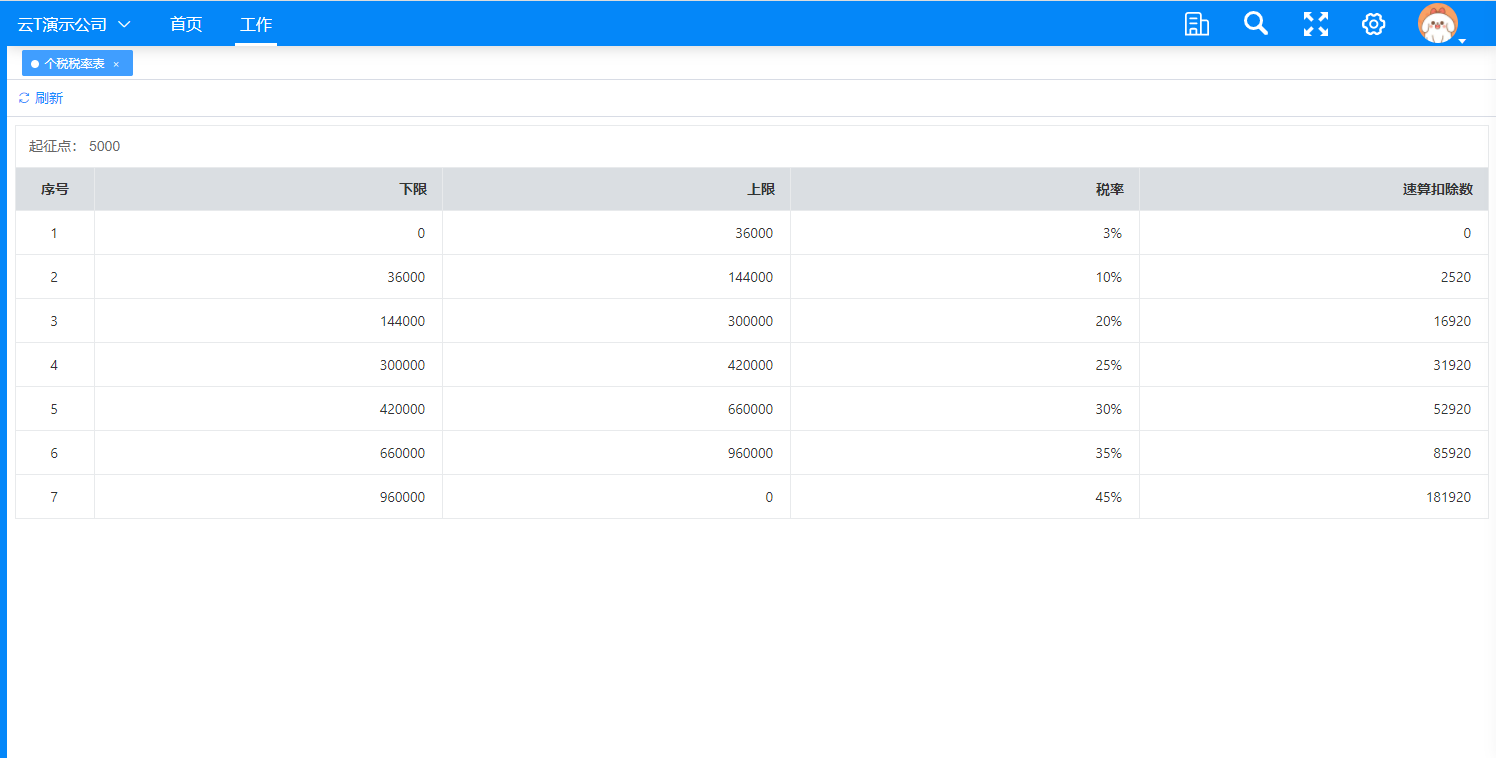Image resolution: width=1496 pixels, height=758 pixels.
Task: Close the 个税税率表 tab
Action: point(116,64)
